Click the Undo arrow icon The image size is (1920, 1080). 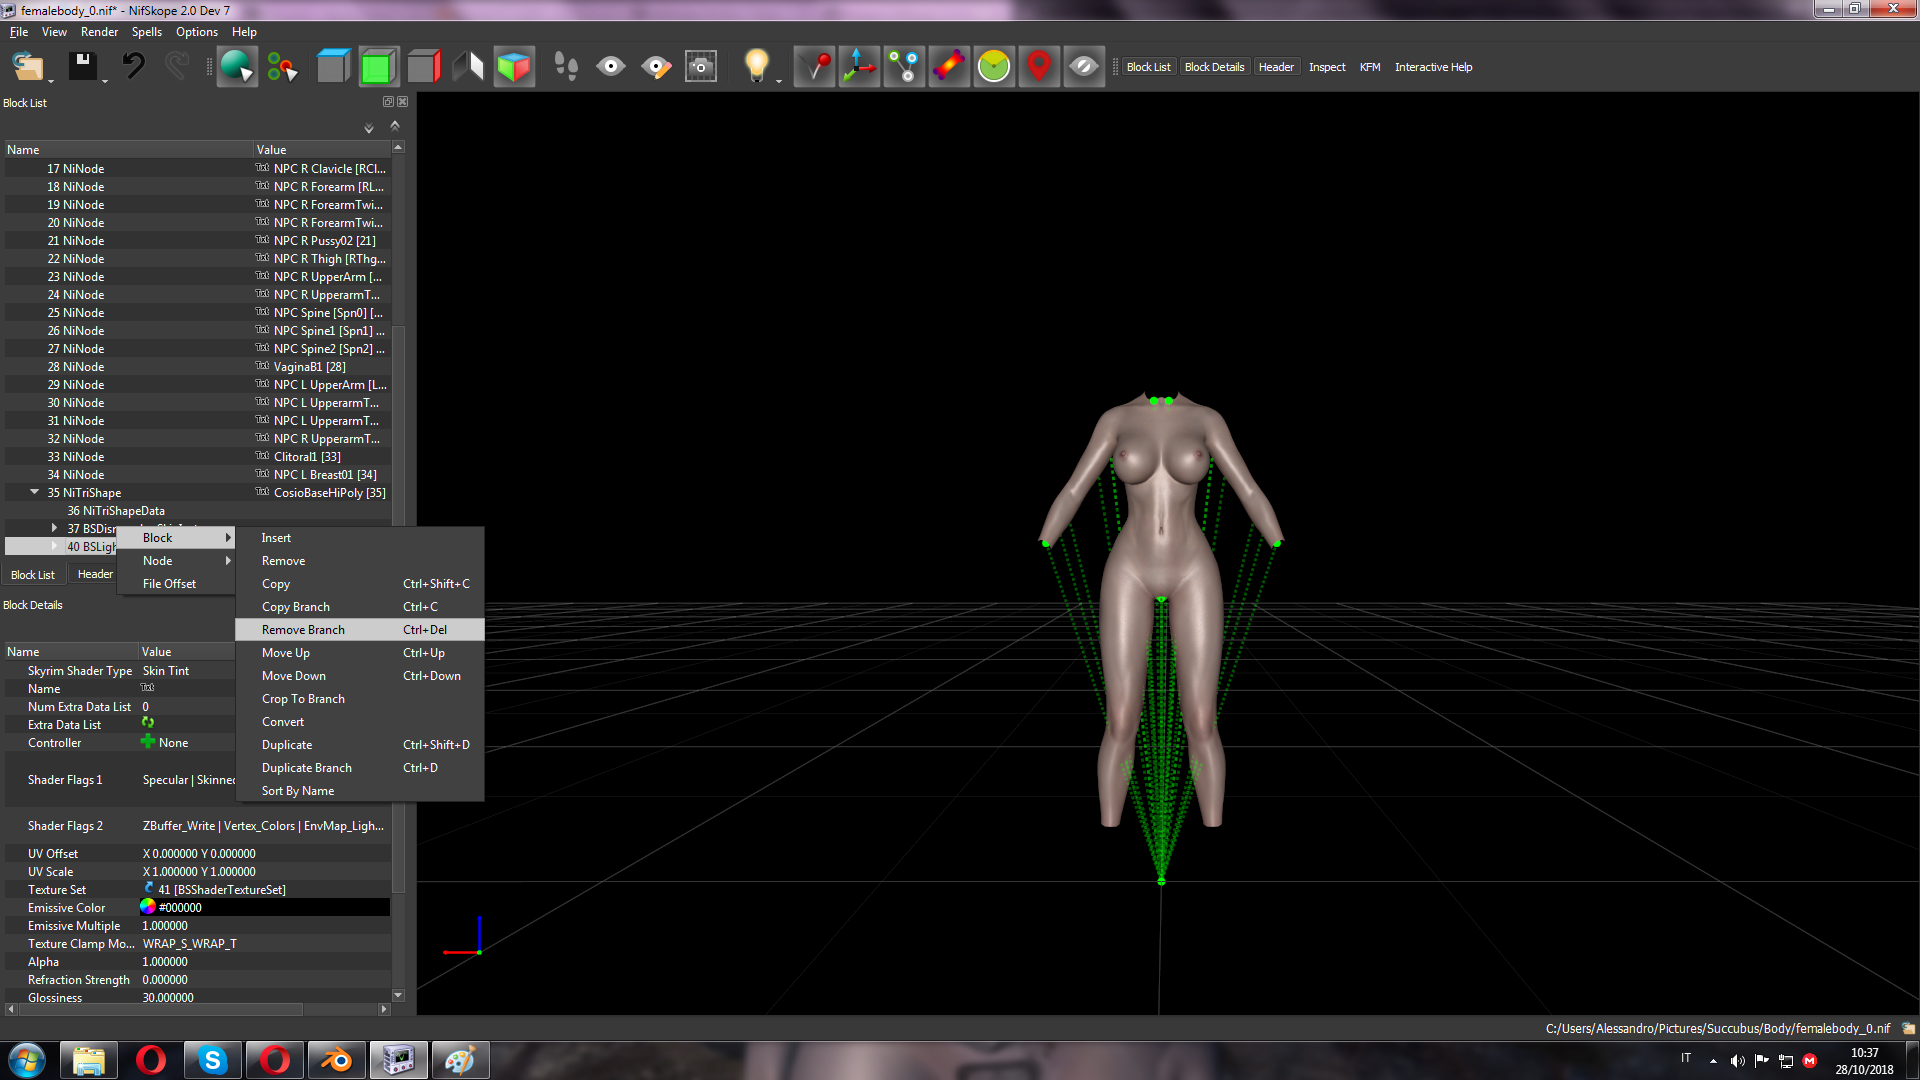pyautogui.click(x=133, y=67)
